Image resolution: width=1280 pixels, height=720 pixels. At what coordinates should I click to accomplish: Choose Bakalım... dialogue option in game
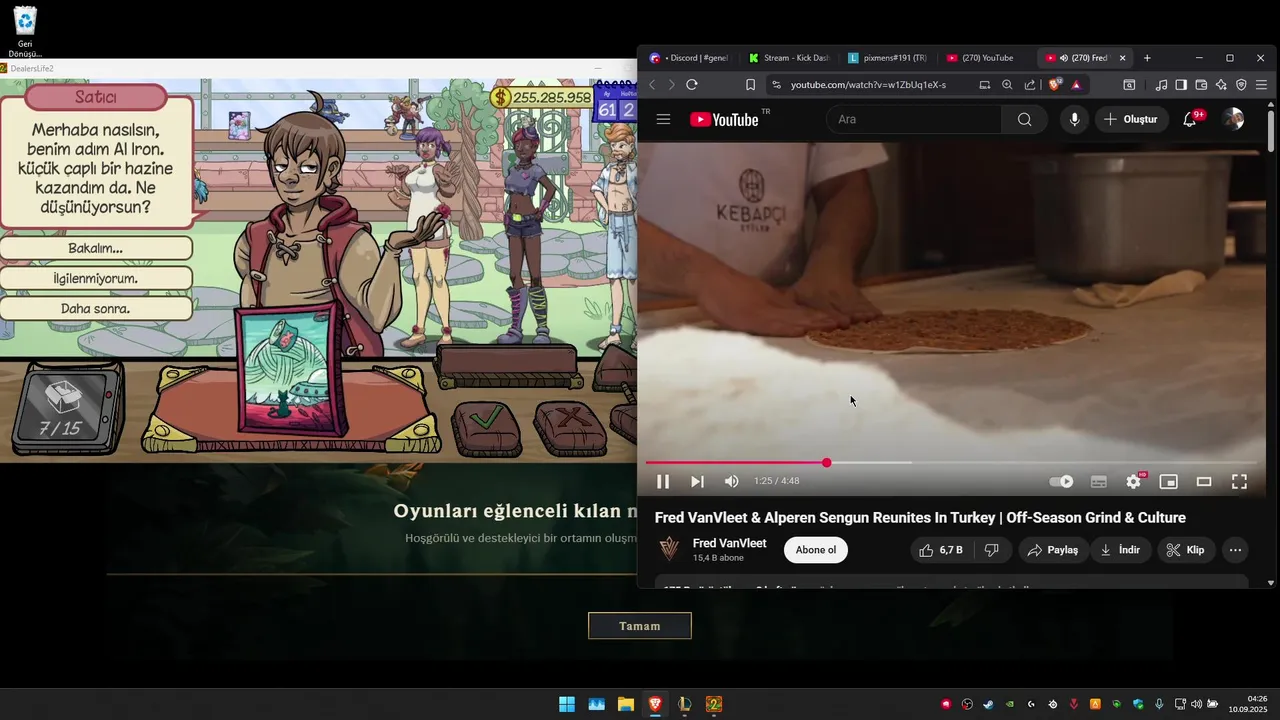click(96, 248)
